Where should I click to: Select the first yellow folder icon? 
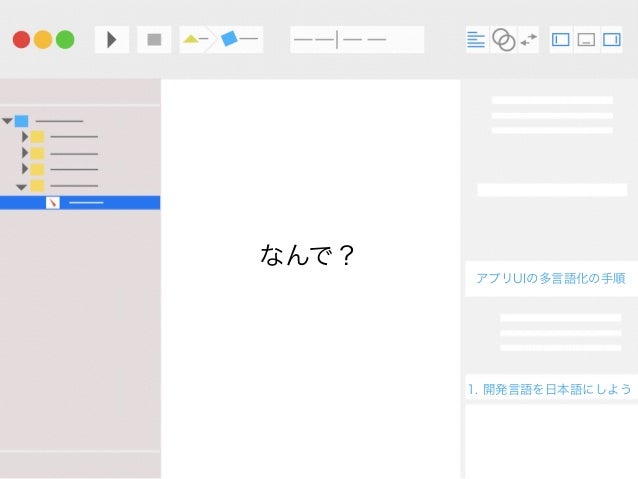point(37,137)
